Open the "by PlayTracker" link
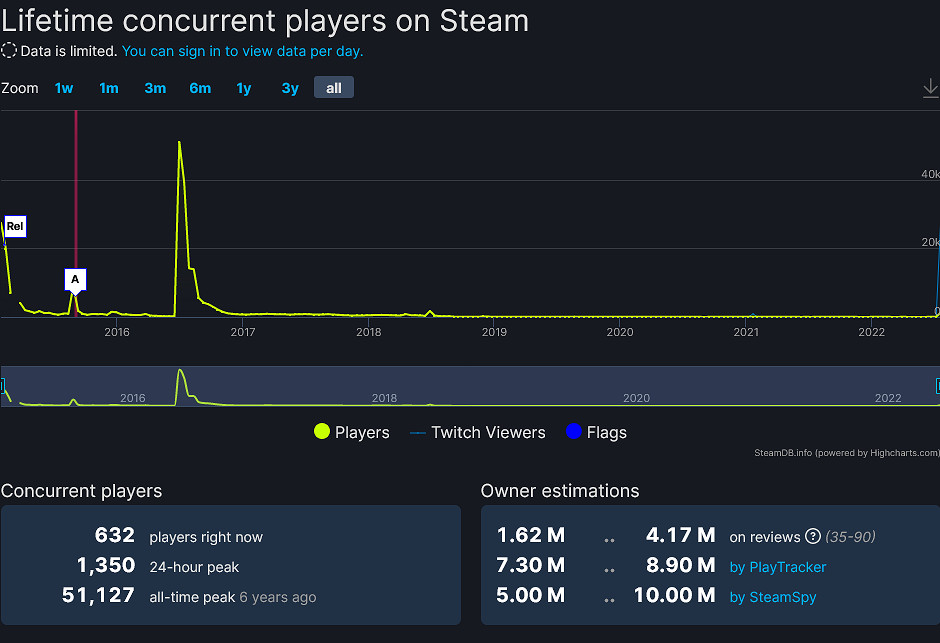 click(x=777, y=567)
